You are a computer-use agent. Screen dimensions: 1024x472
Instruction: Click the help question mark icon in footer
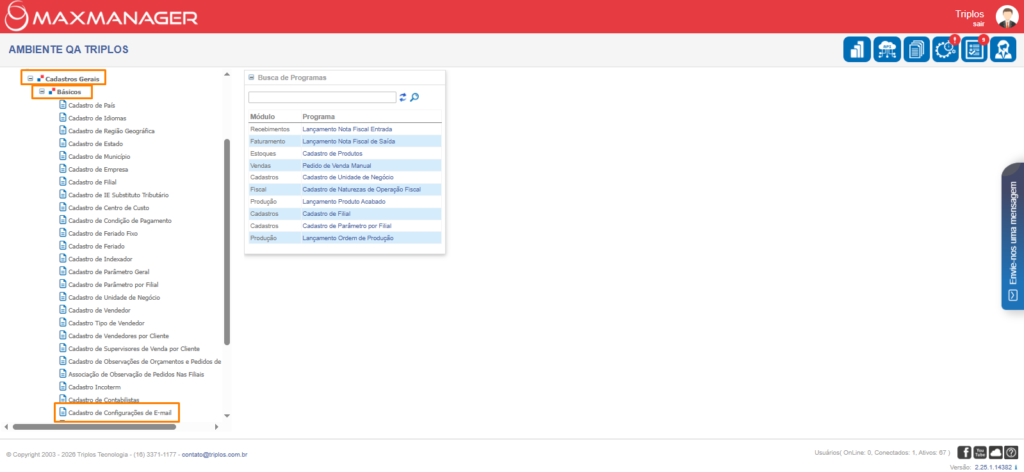pyautogui.click(x=1010, y=453)
